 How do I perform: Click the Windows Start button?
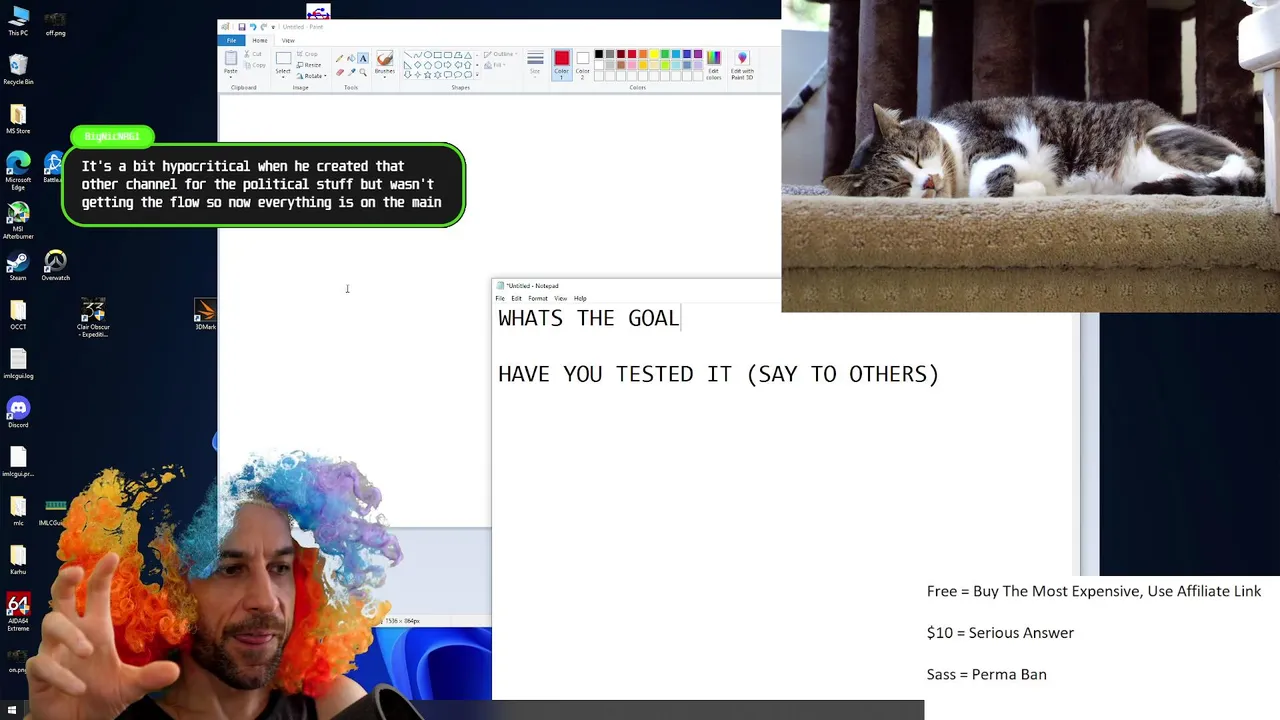[x=12, y=711]
